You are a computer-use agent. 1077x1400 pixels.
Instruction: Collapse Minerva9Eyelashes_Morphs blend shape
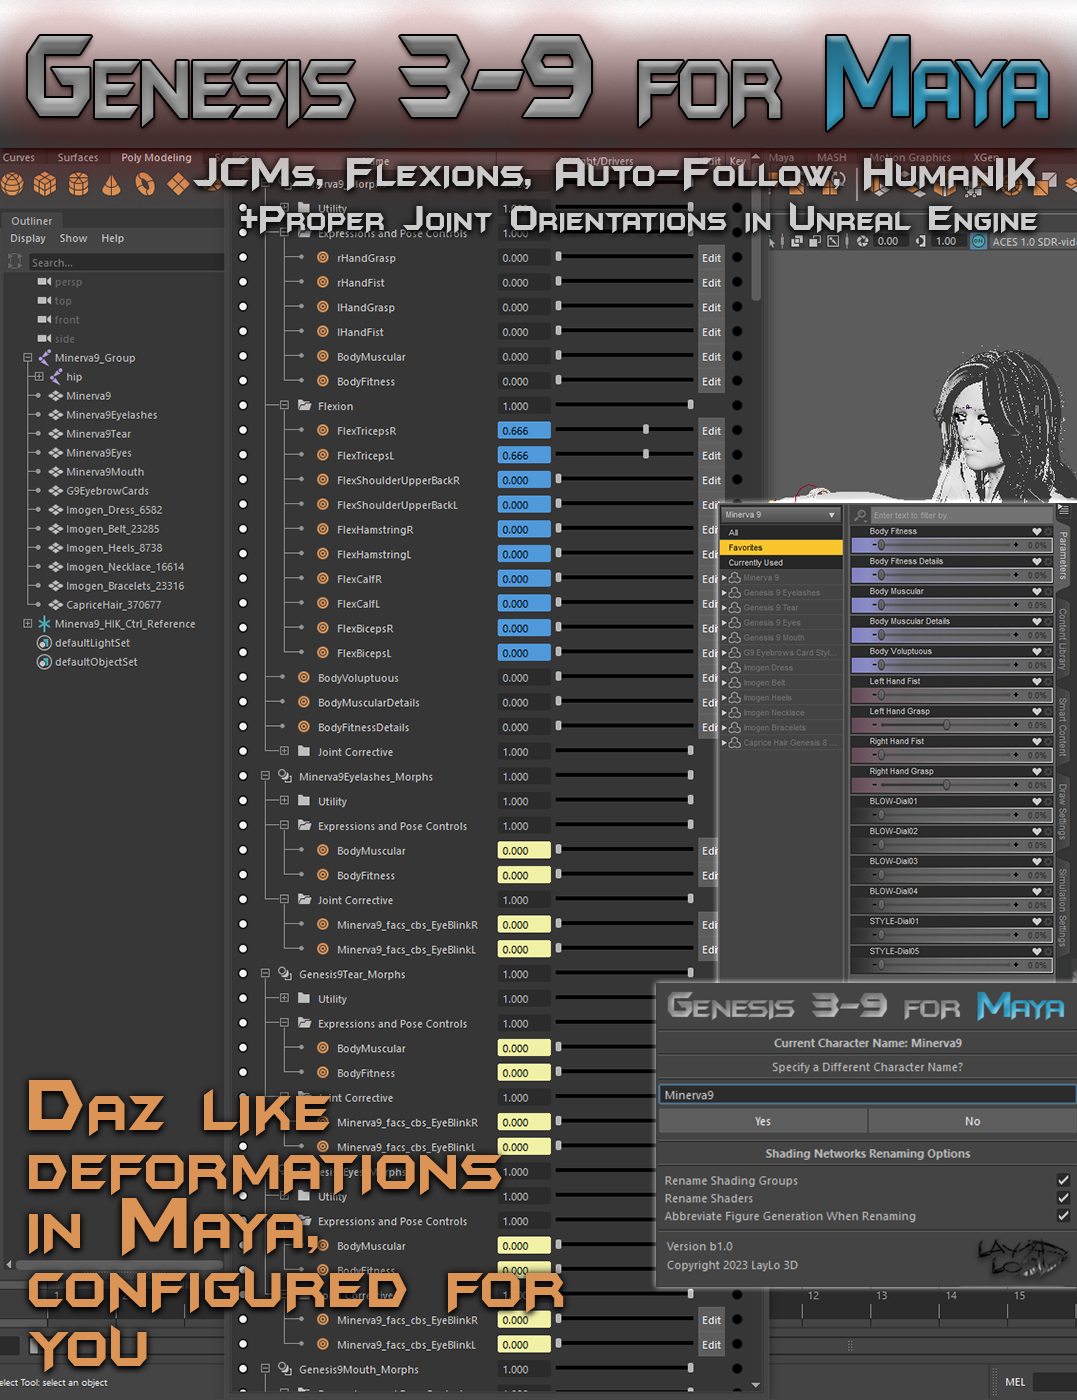point(266,776)
